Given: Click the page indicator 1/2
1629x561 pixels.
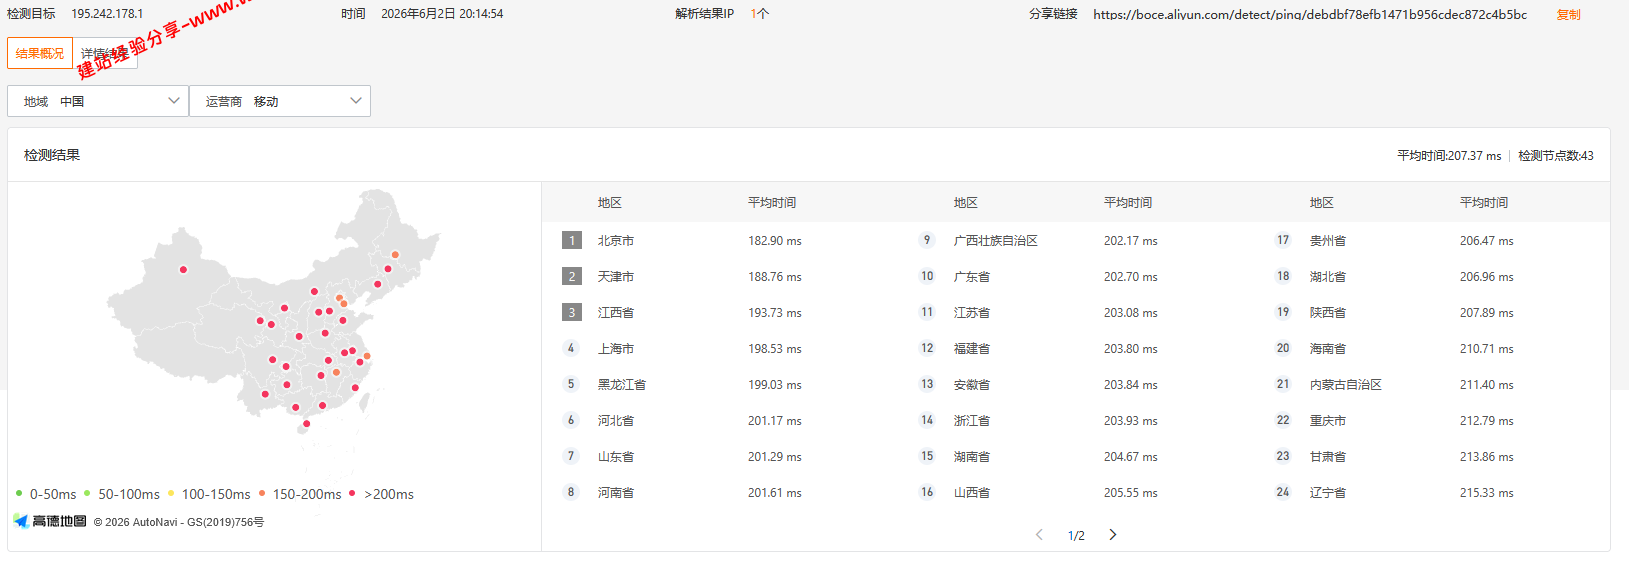Looking at the screenshot, I should 1076,536.
